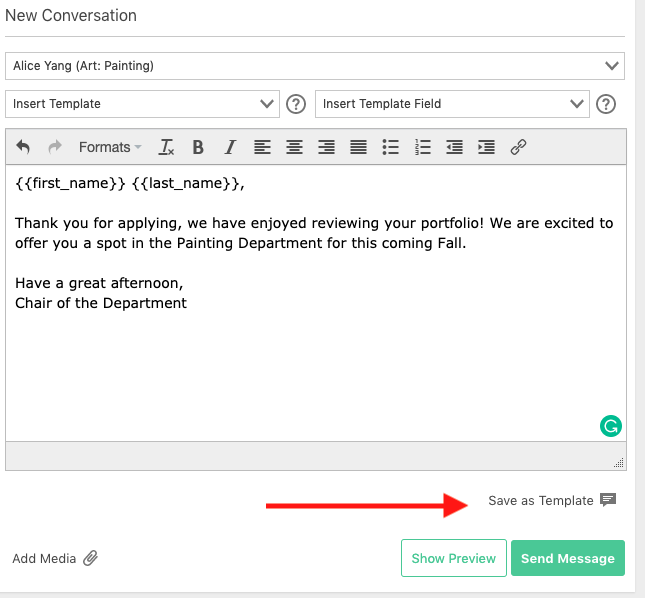Open the Formats dropdown menu
Screen dimensions: 645x598
[x=110, y=147]
